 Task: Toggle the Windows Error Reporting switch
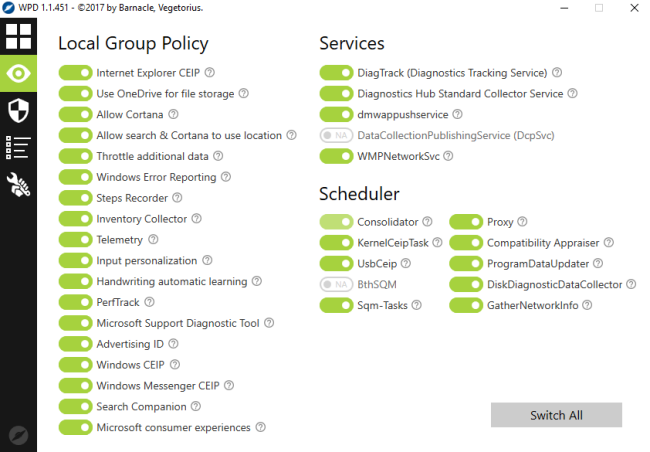click(75, 177)
